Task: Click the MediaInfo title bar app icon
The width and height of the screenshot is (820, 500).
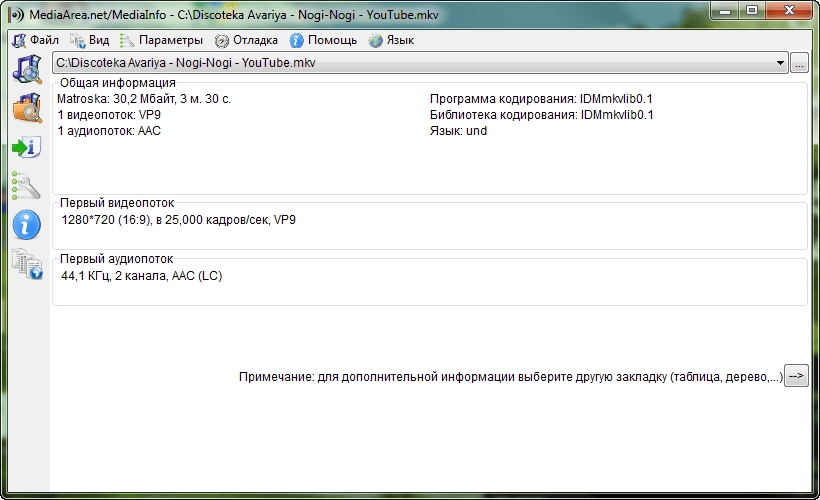Action: coord(17,15)
